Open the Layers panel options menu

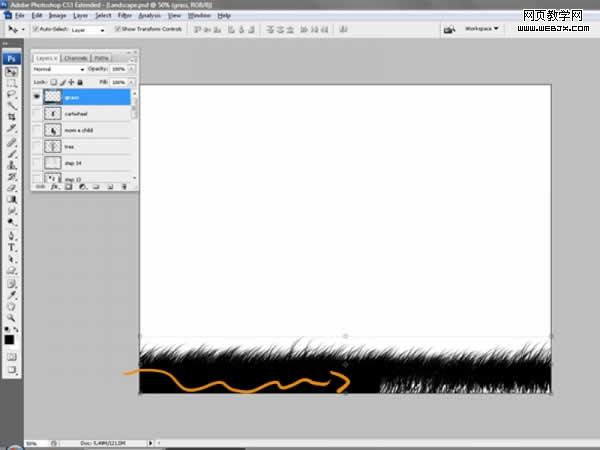tap(132, 59)
